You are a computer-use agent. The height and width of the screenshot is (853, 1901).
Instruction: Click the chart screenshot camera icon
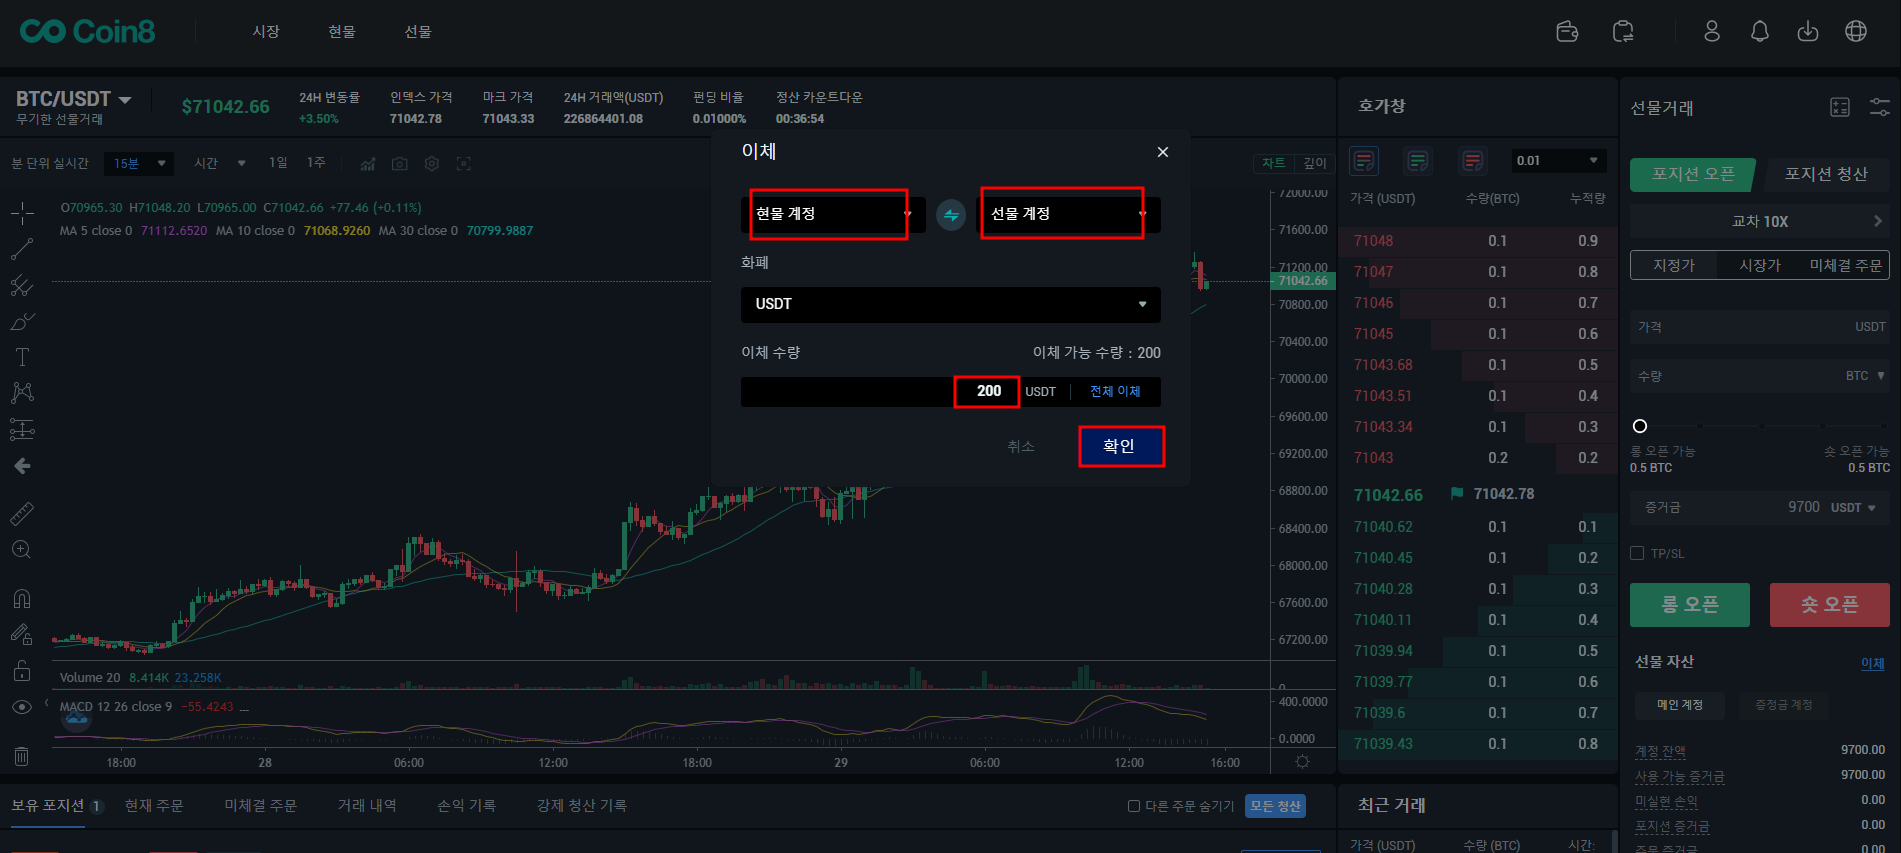pyautogui.click(x=400, y=163)
